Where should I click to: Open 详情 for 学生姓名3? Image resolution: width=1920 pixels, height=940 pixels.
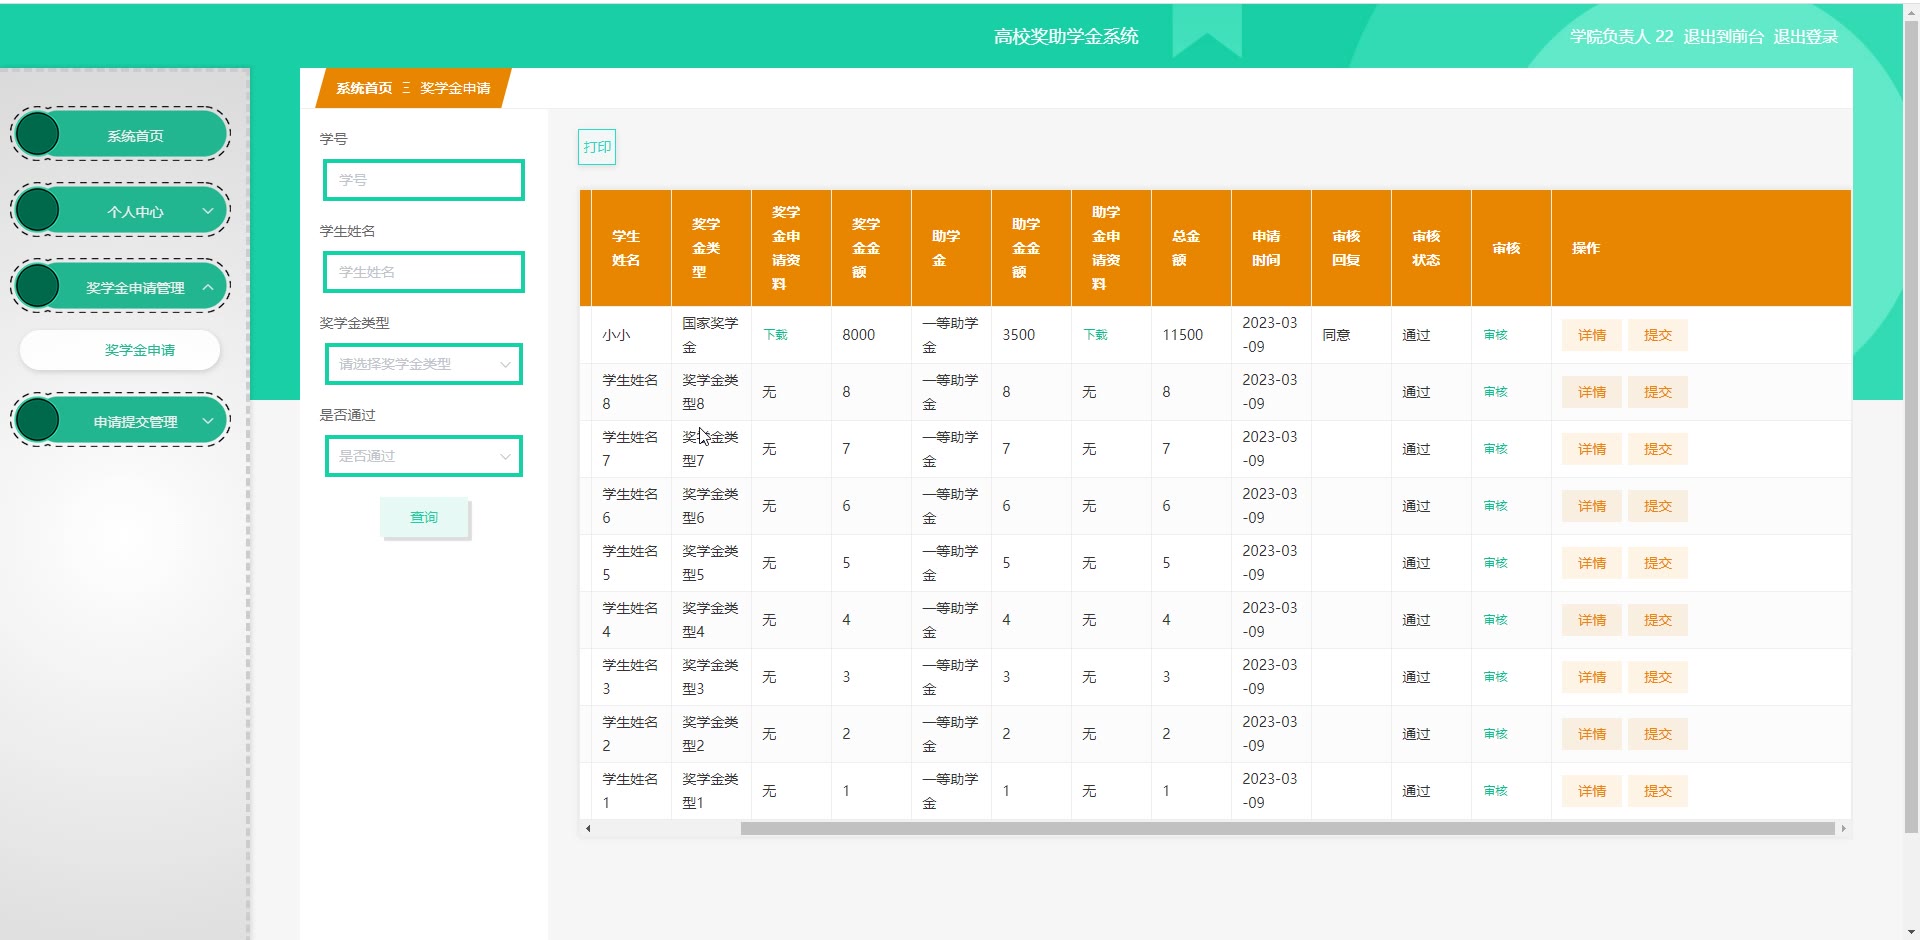[1592, 677]
